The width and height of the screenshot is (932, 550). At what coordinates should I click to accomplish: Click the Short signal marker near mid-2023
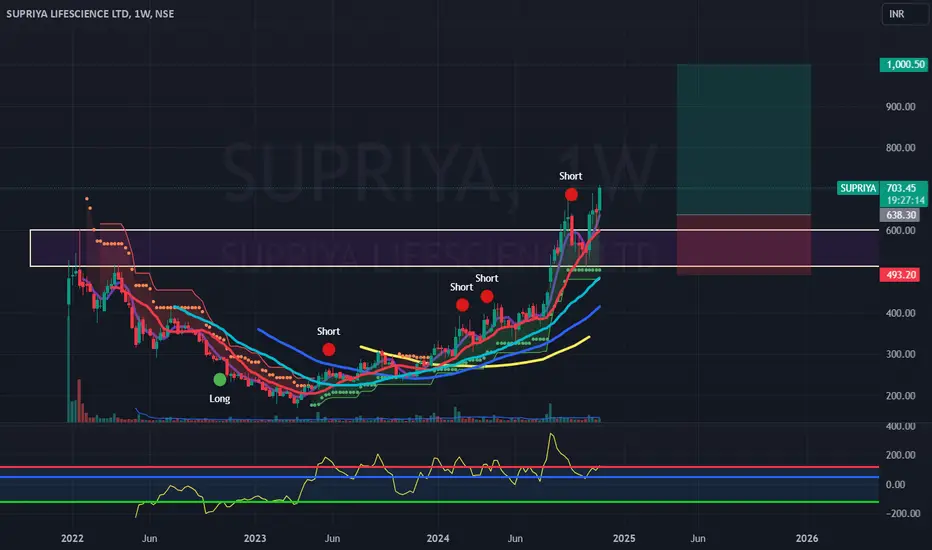coord(329,349)
